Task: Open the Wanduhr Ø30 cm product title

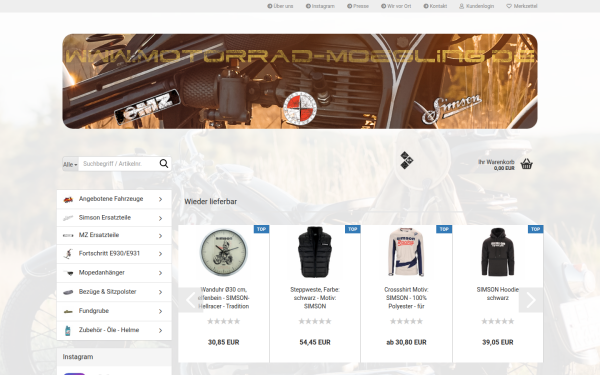Action: click(x=223, y=298)
